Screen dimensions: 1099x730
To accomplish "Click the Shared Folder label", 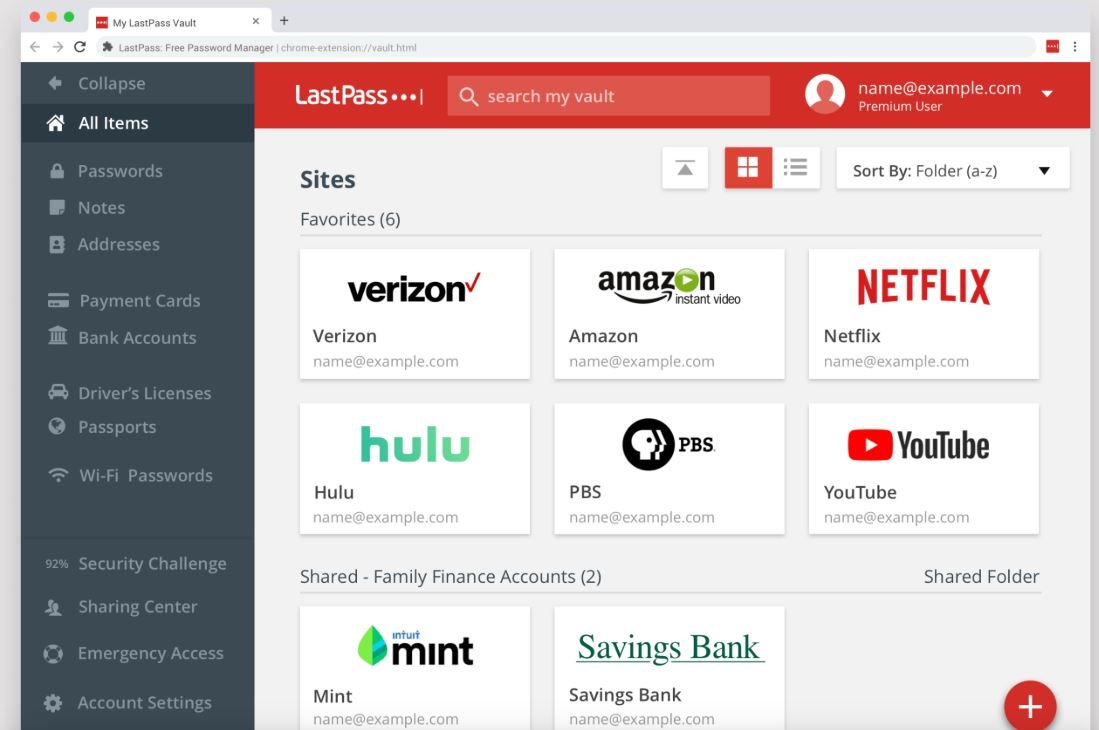I will 981,577.
